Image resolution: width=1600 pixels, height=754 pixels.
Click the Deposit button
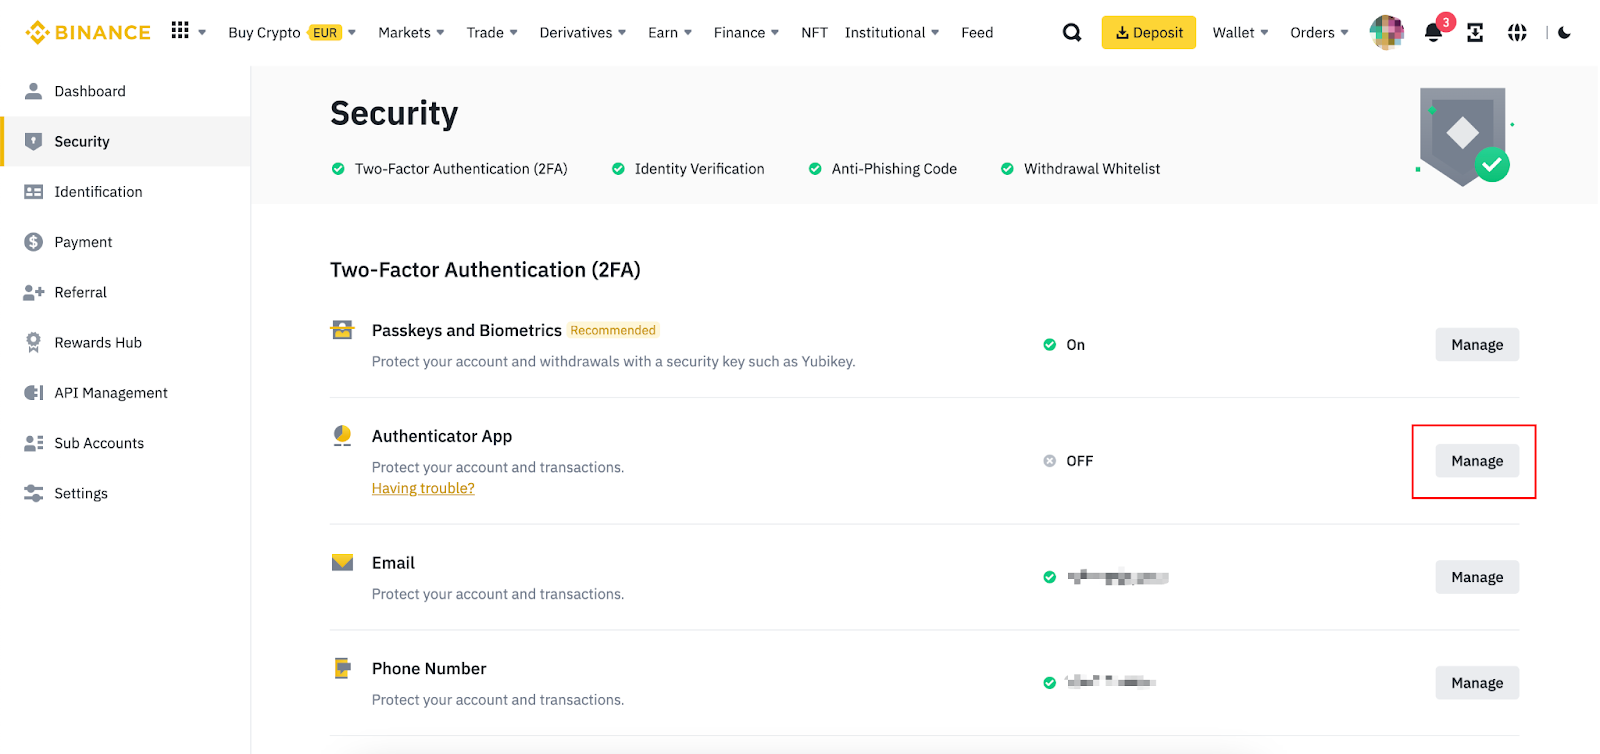(1148, 33)
